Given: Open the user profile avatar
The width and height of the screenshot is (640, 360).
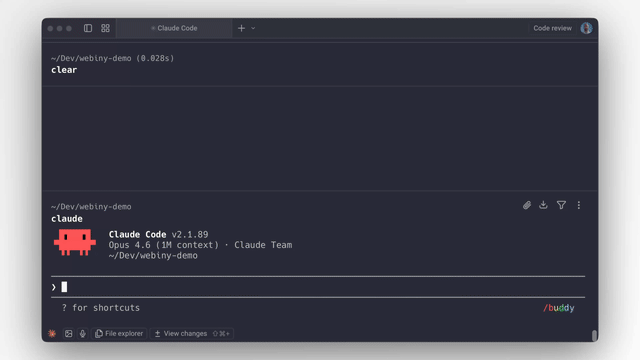Looking at the screenshot, I should coord(587,28).
